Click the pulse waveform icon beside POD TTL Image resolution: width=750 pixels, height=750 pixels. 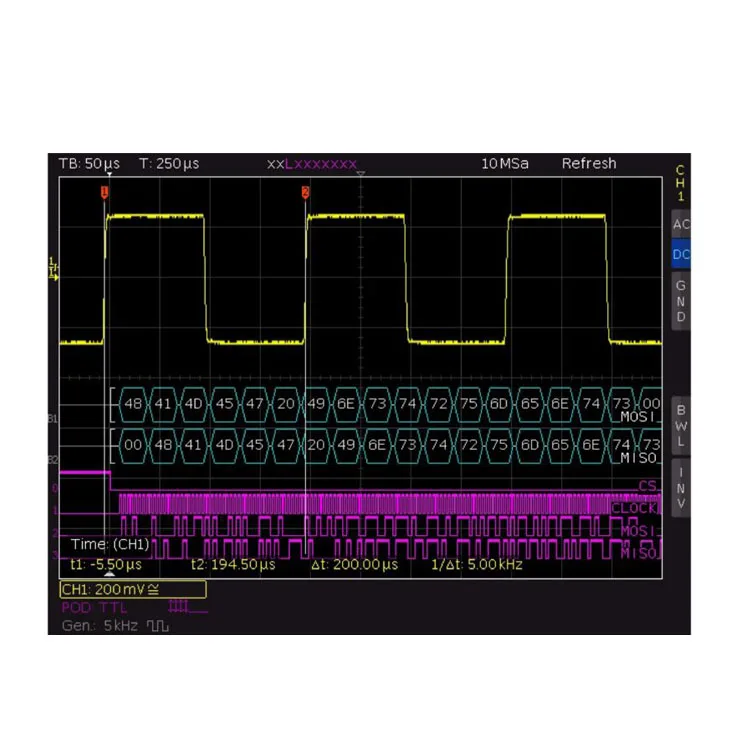click(x=188, y=608)
